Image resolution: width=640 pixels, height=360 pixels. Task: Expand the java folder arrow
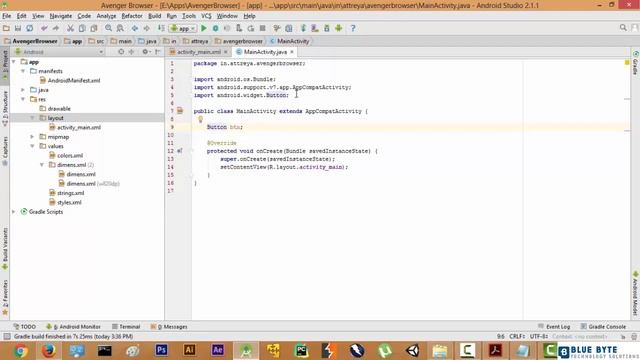pyautogui.click(x=23, y=90)
